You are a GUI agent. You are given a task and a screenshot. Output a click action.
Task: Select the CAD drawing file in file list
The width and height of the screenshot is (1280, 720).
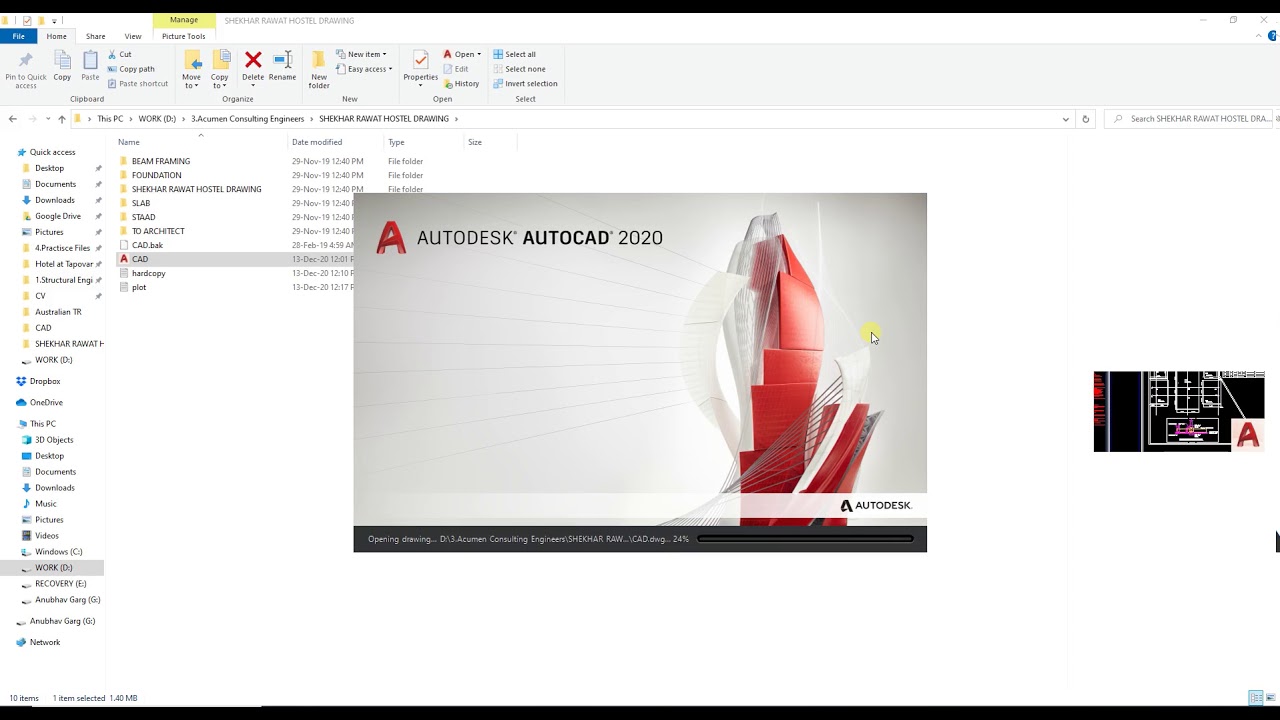[140, 259]
